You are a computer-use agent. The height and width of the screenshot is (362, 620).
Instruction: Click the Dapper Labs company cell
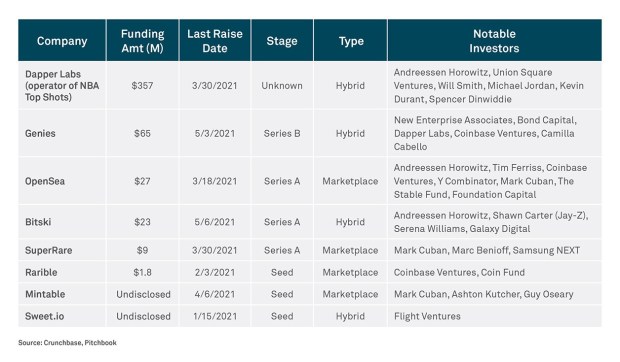coord(62,85)
